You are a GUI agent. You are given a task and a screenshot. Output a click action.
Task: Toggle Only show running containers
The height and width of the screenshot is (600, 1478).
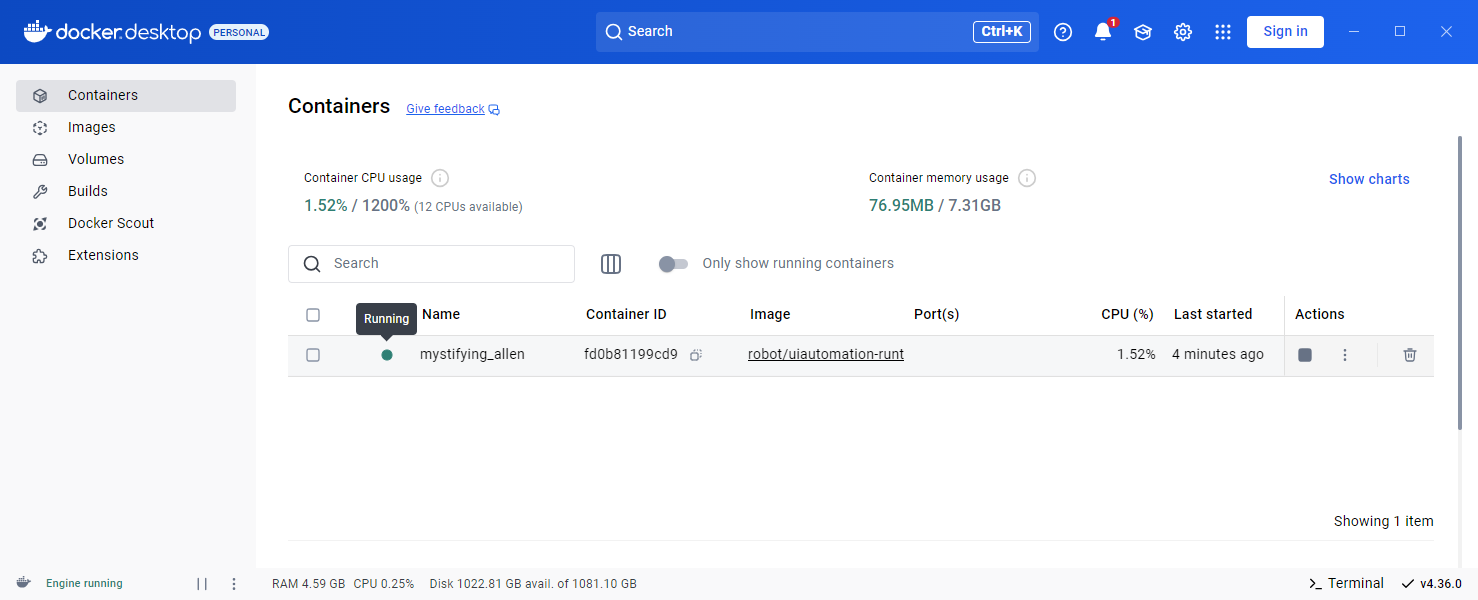[673, 264]
